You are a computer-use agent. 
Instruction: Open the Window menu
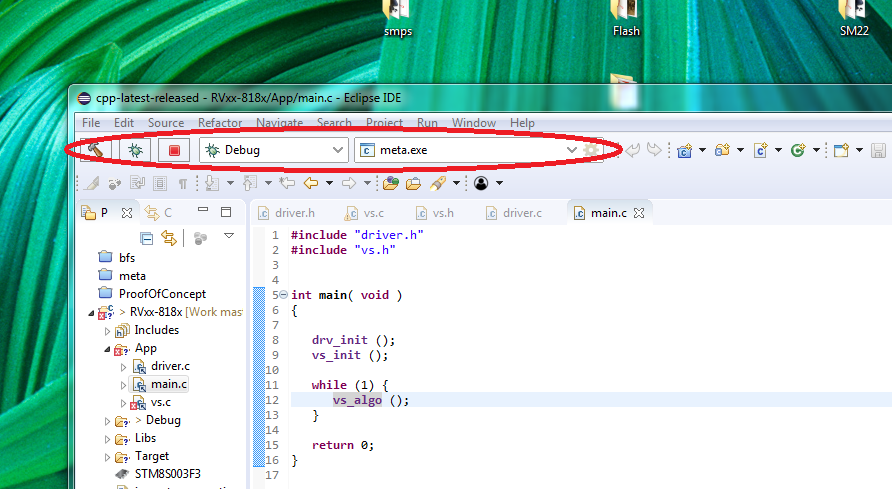[473, 123]
